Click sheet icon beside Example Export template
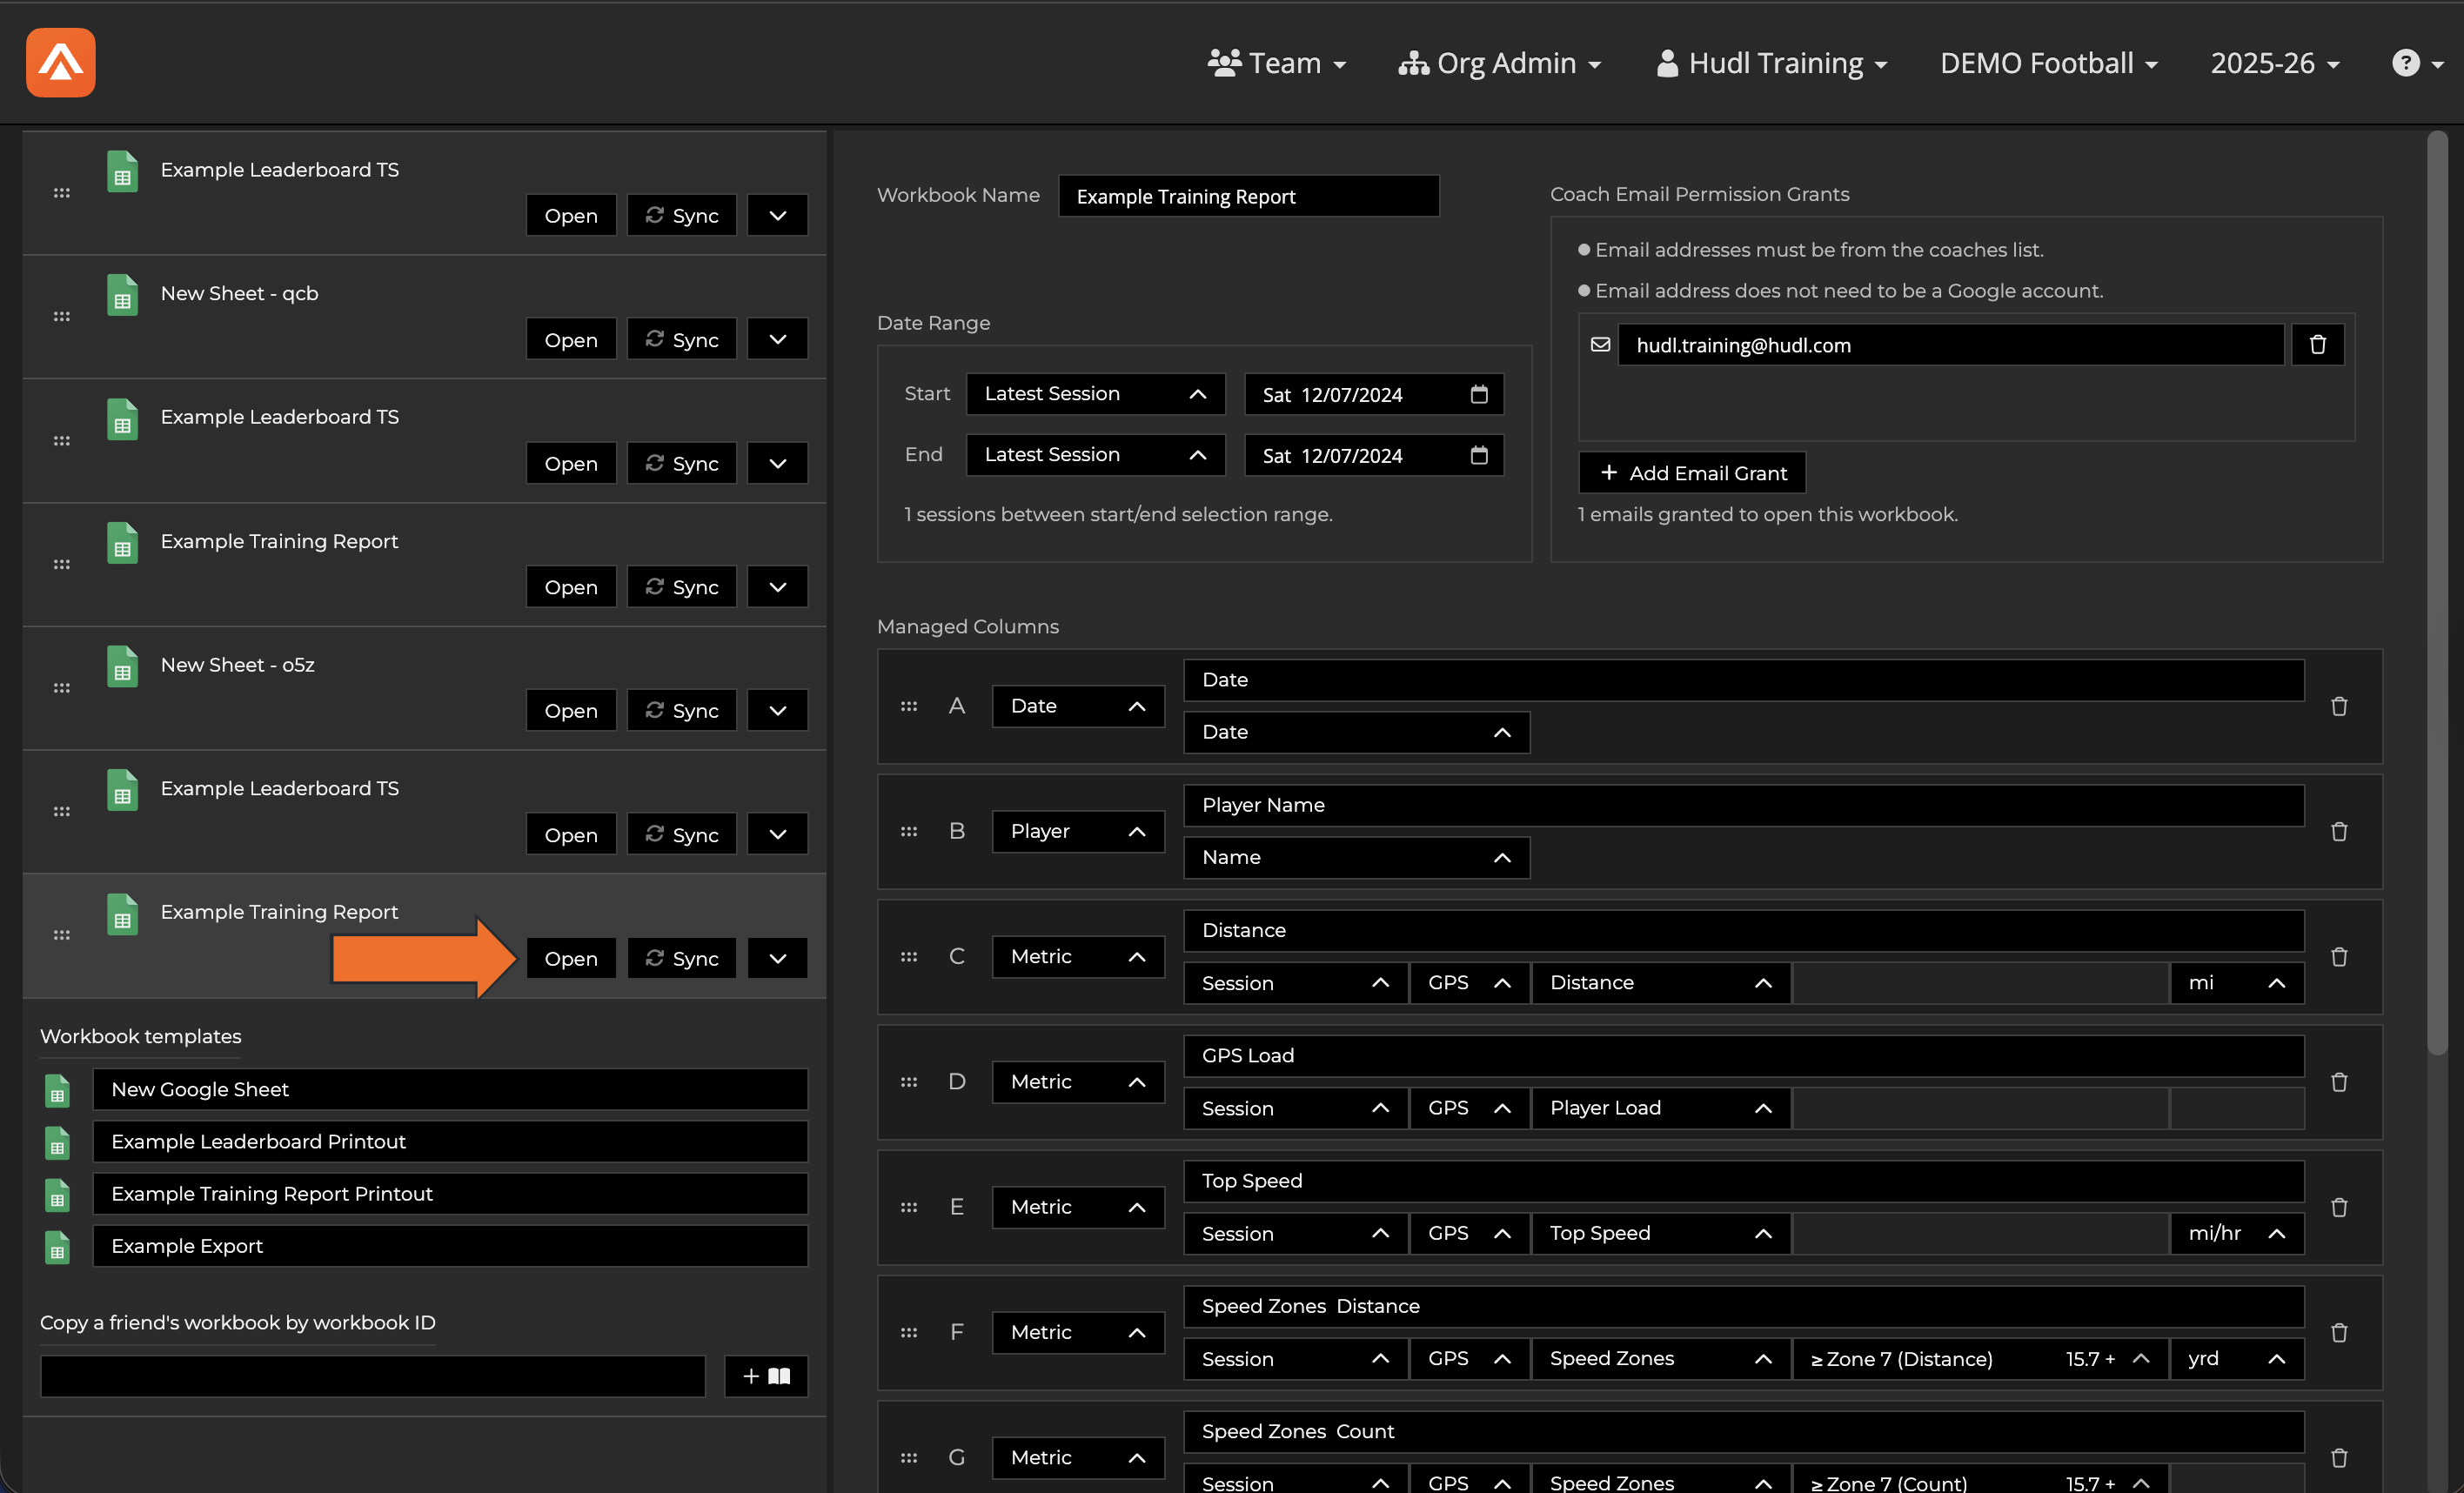This screenshot has height=1493, width=2464. click(57, 1247)
